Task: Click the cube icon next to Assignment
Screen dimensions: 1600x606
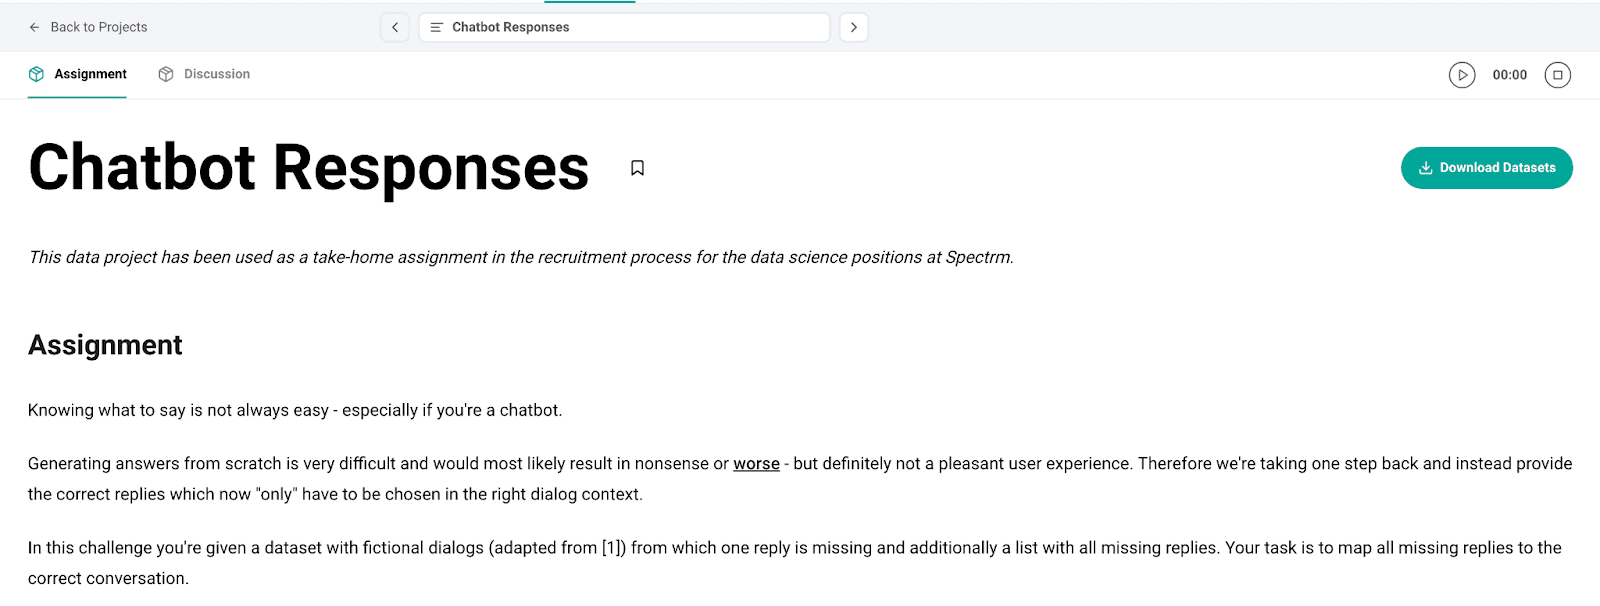Action: click(x=36, y=73)
